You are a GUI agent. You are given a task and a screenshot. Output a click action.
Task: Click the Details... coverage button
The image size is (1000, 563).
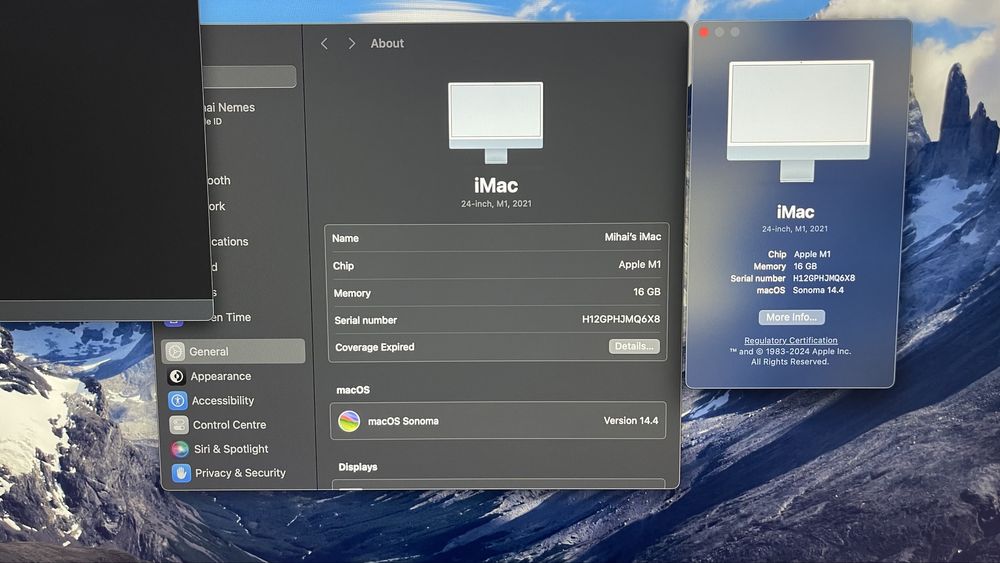point(634,346)
